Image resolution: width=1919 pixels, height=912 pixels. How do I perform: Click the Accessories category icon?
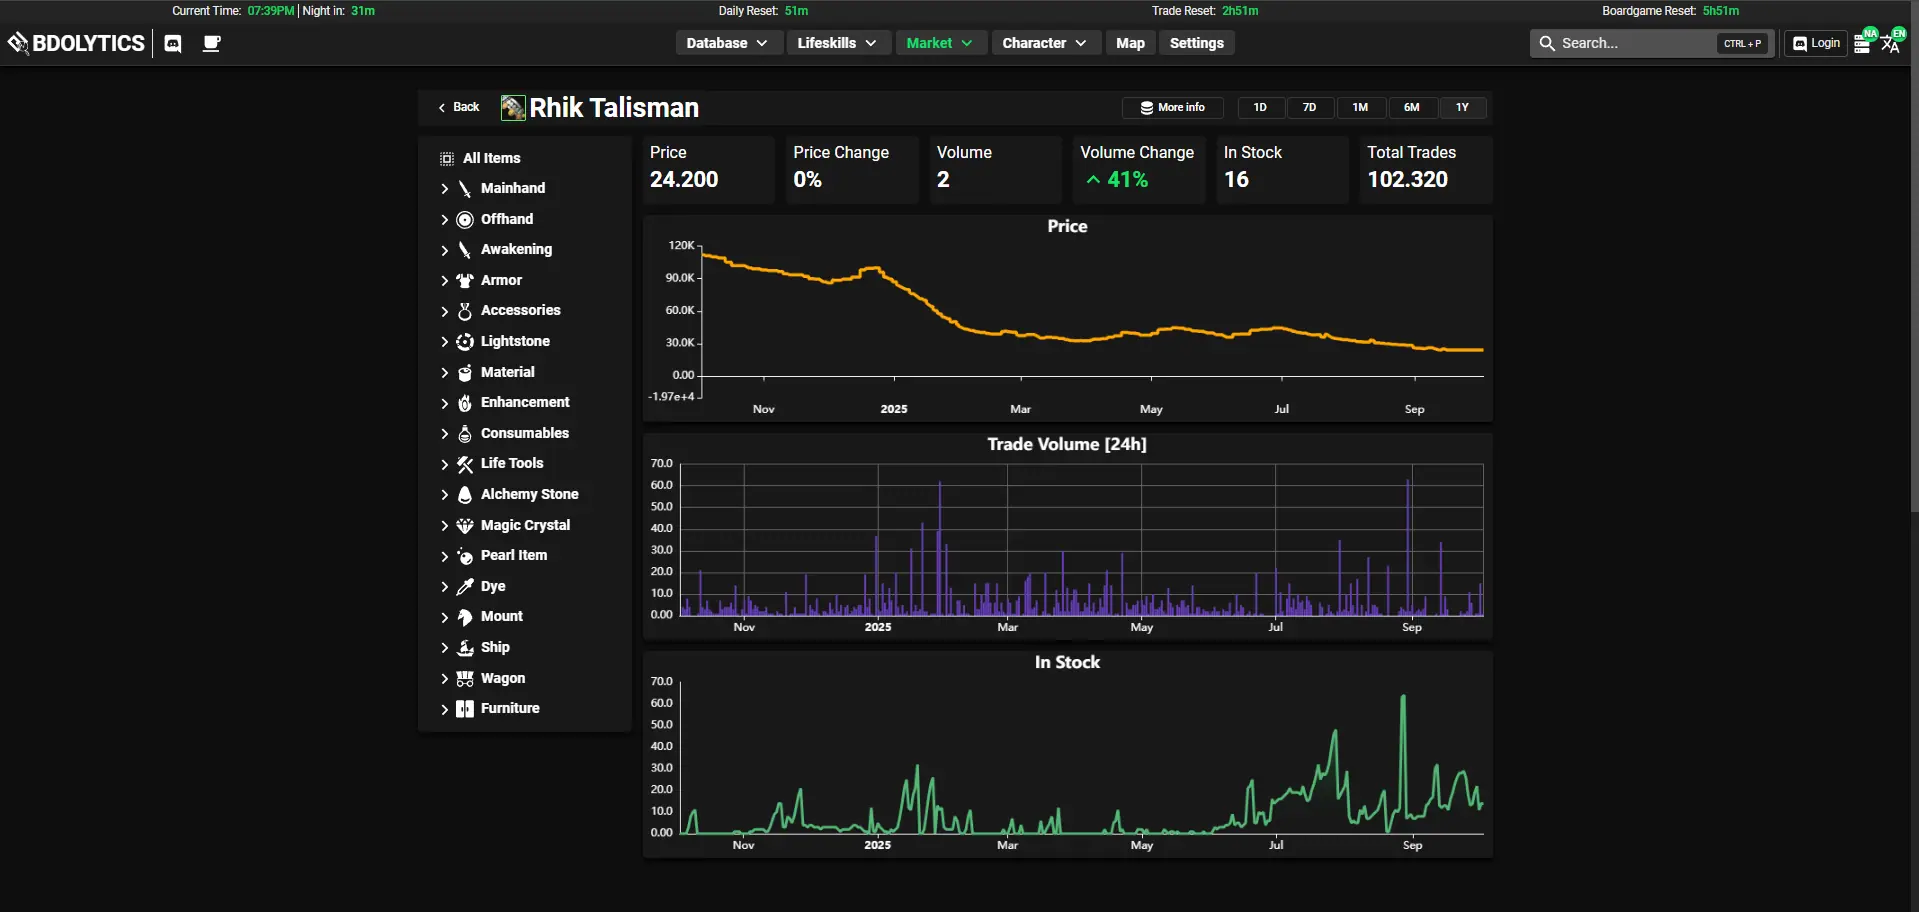tap(464, 311)
